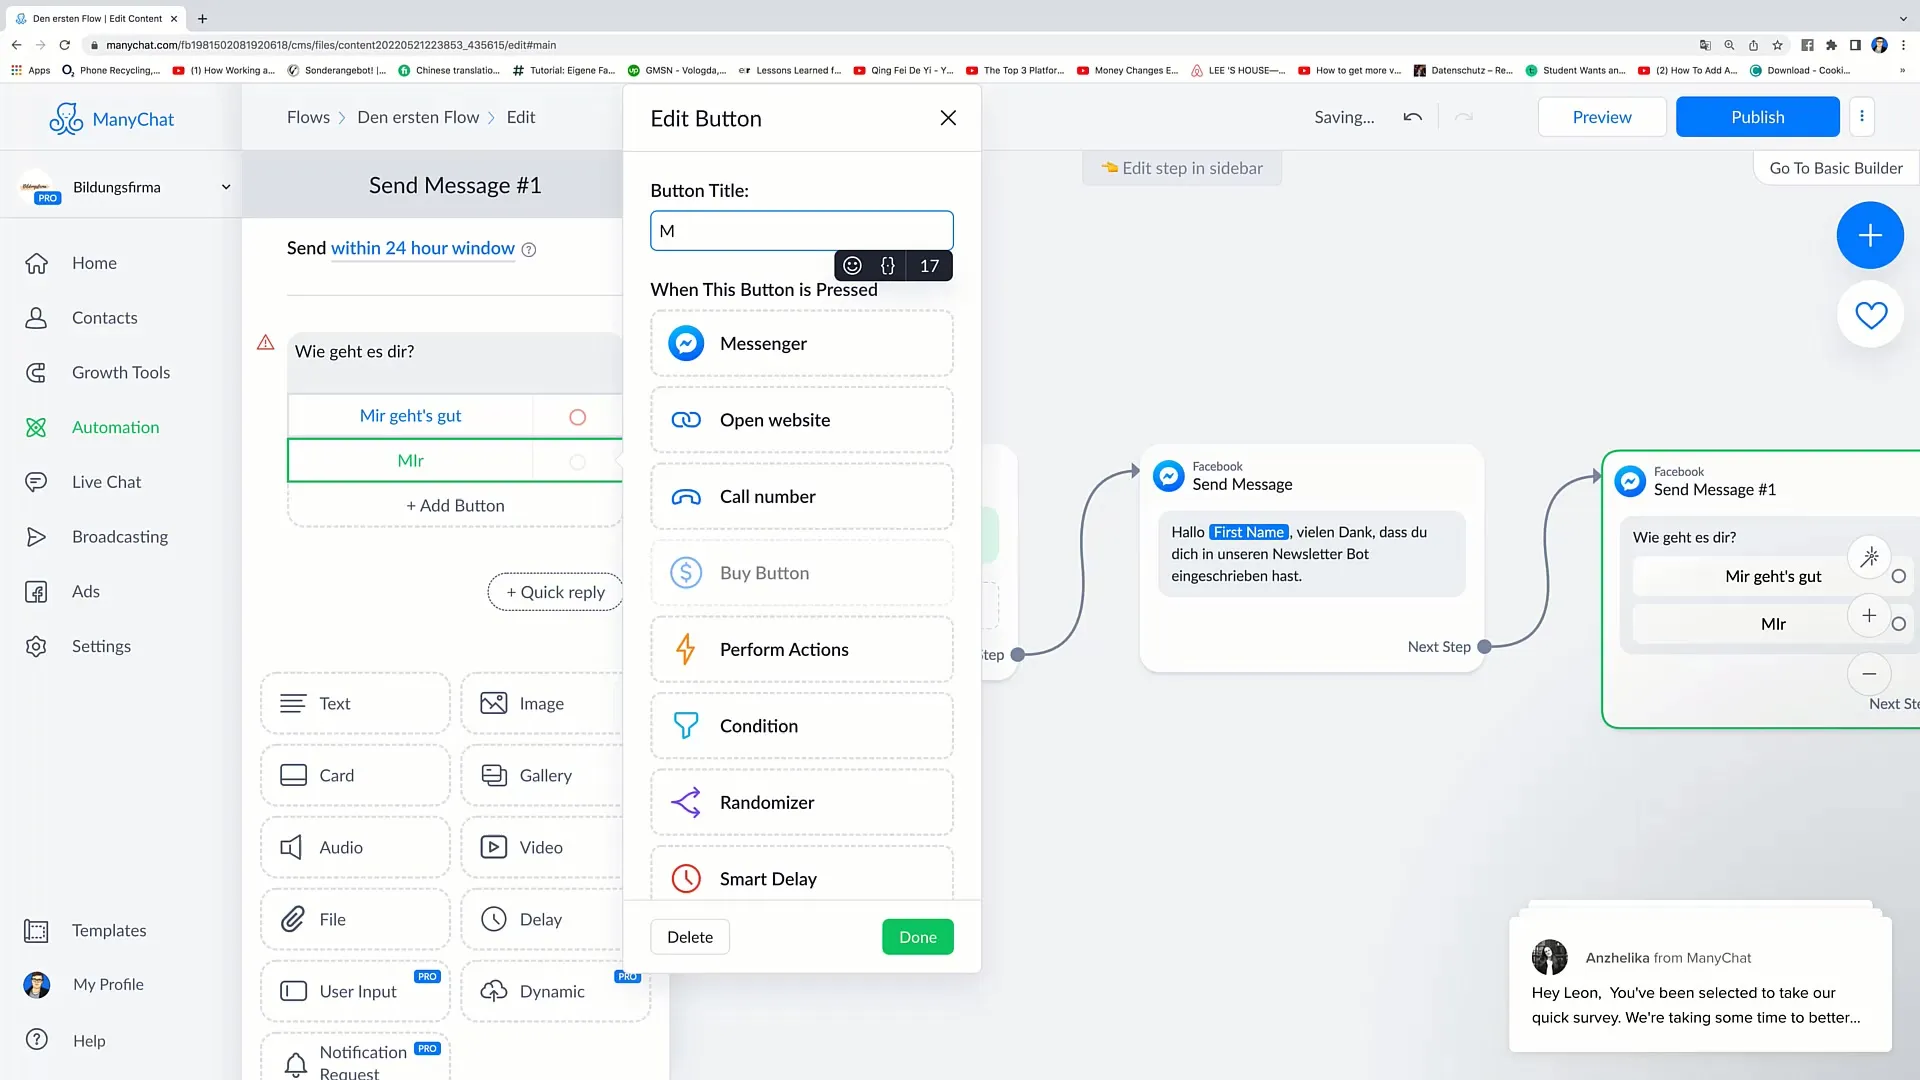Screen dimensions: 1920x1080
Task: Click the Button Title input field
Action: point(803,231)
